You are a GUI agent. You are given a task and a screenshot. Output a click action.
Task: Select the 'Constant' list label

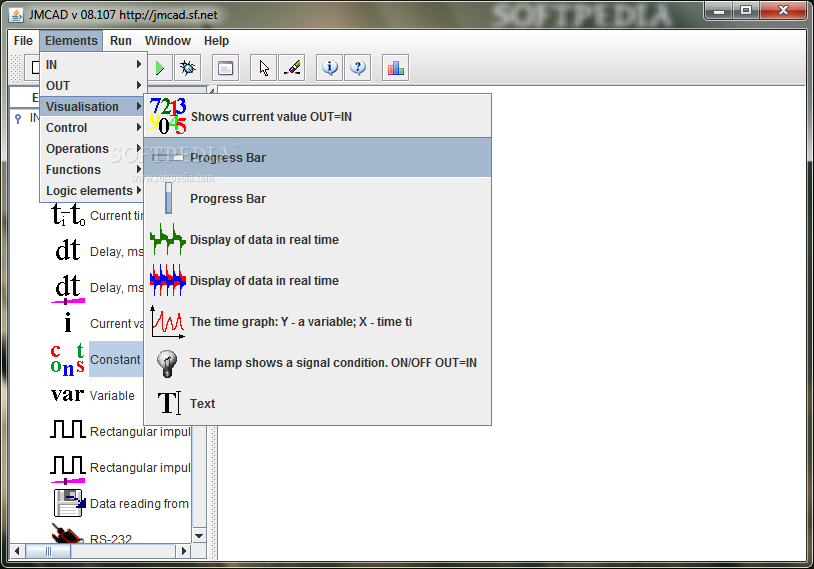115,359
